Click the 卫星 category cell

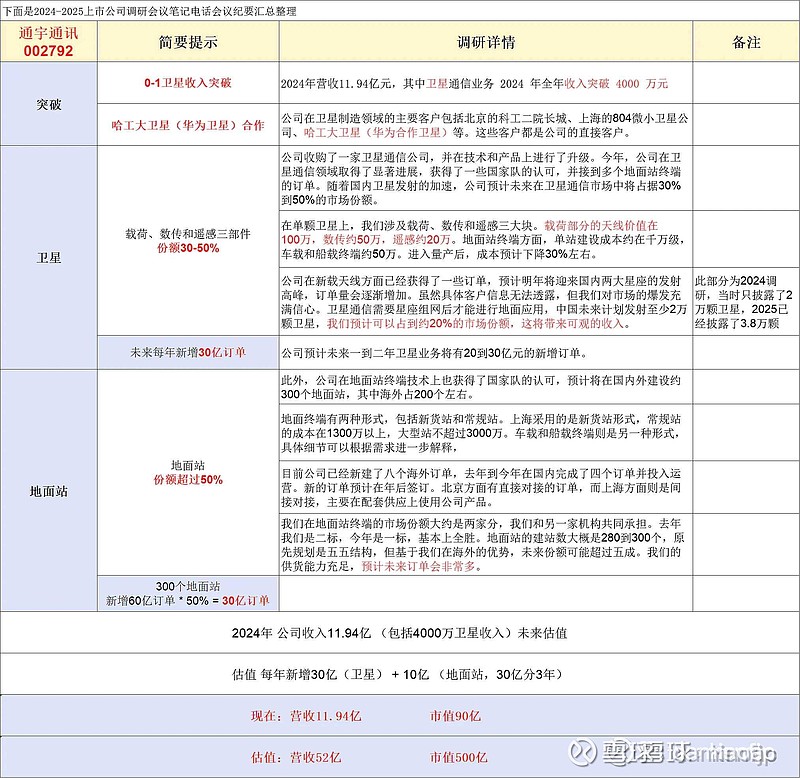pos(48,258)
